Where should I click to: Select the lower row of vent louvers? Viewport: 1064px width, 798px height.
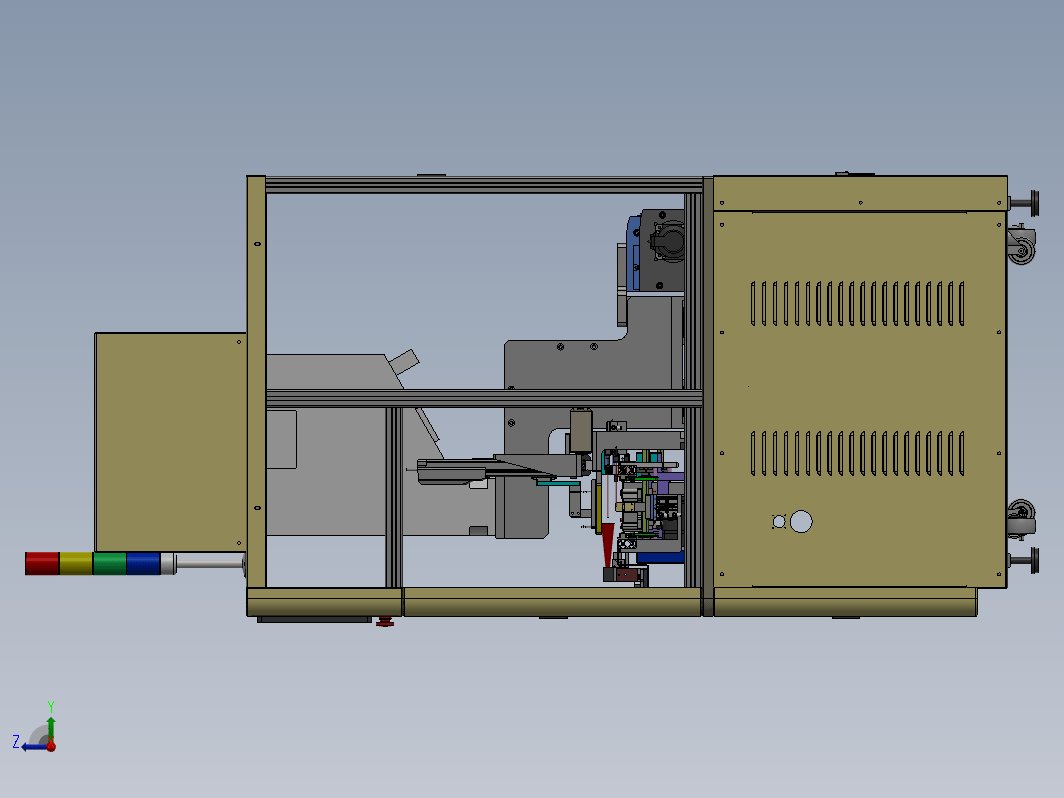point(858,453)
